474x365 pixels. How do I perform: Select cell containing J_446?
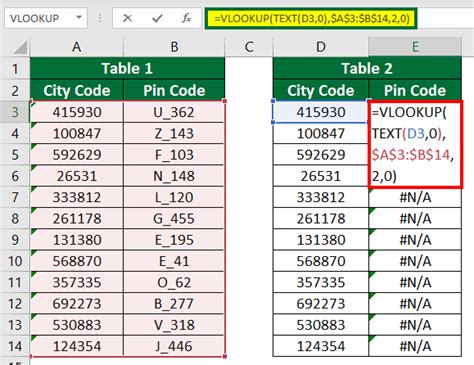click(174, 346)
